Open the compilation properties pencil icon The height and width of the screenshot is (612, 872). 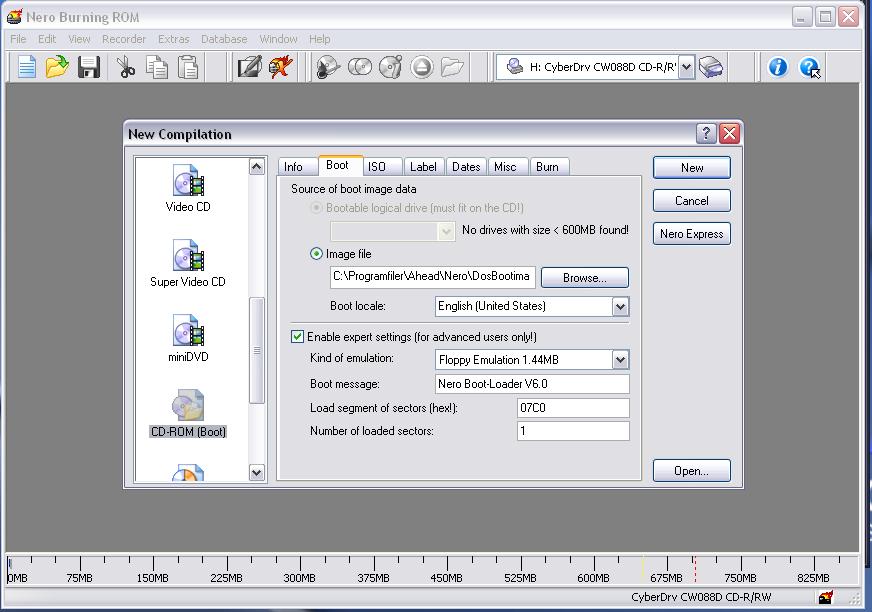[249, 68]
